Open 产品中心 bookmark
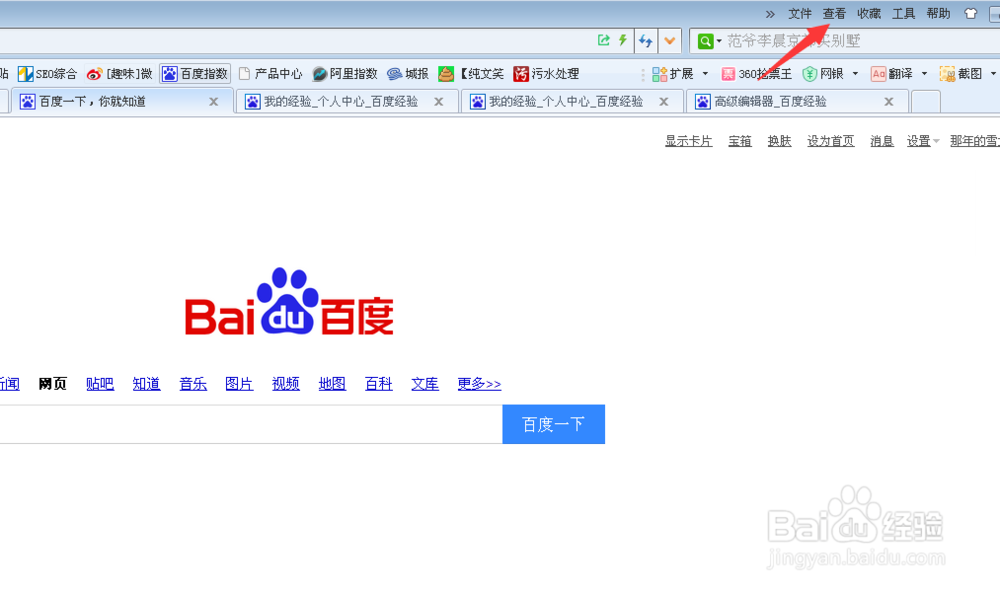 pyautogui.click(x=270, y=74)
